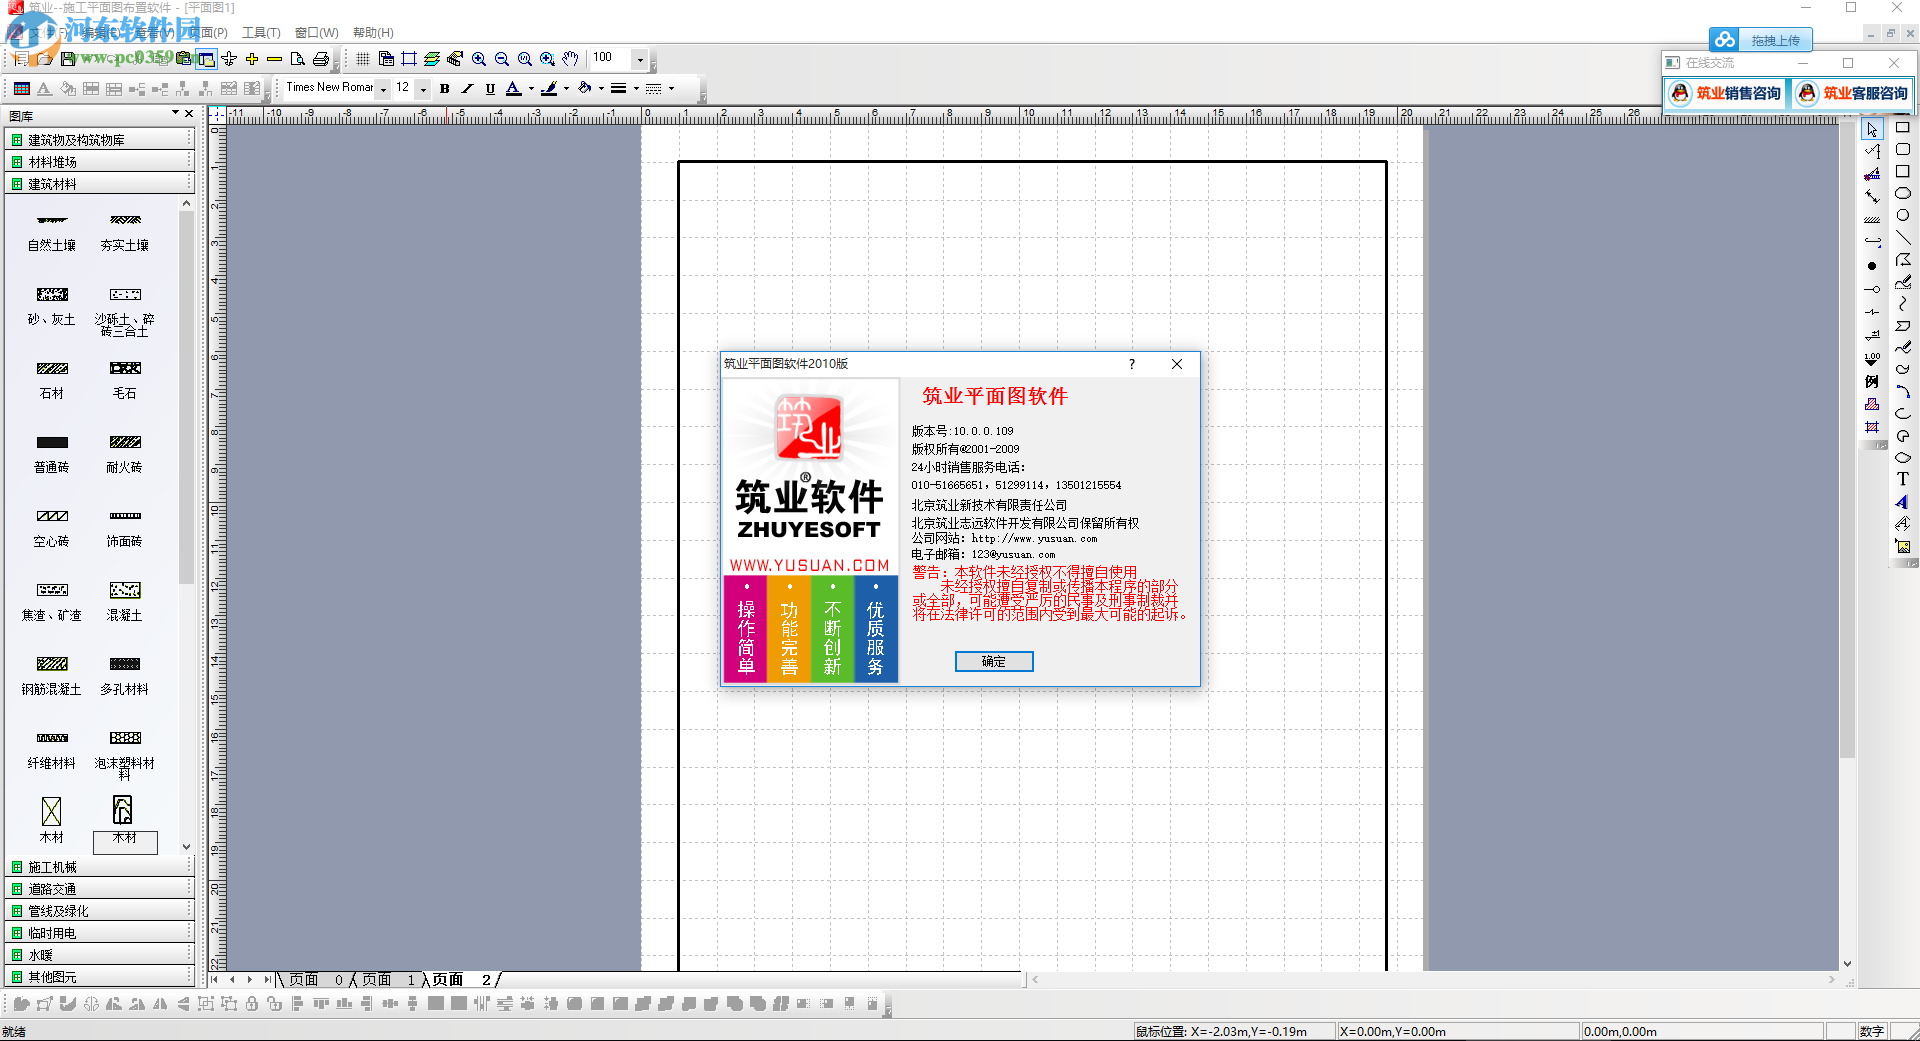The height and width of the screenshot is (1041, 1920).
Task: Open the 水暖 library category
Action: (x=100, y=955)
